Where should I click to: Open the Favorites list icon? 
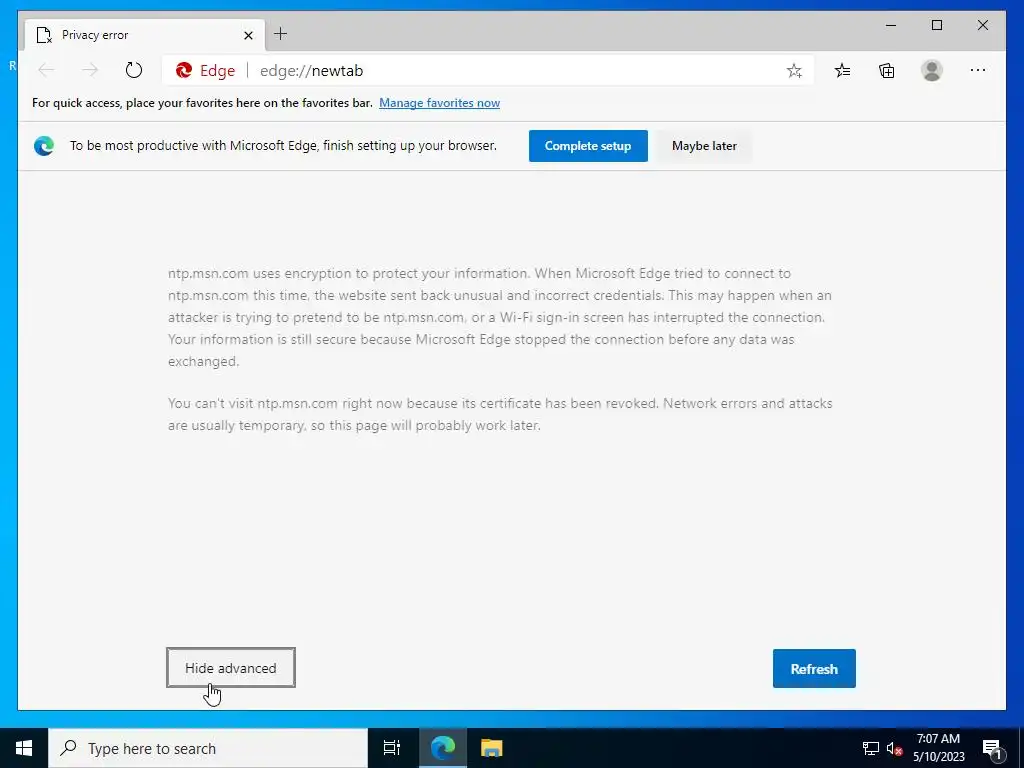pyautogui.click(x=842, y=70)
